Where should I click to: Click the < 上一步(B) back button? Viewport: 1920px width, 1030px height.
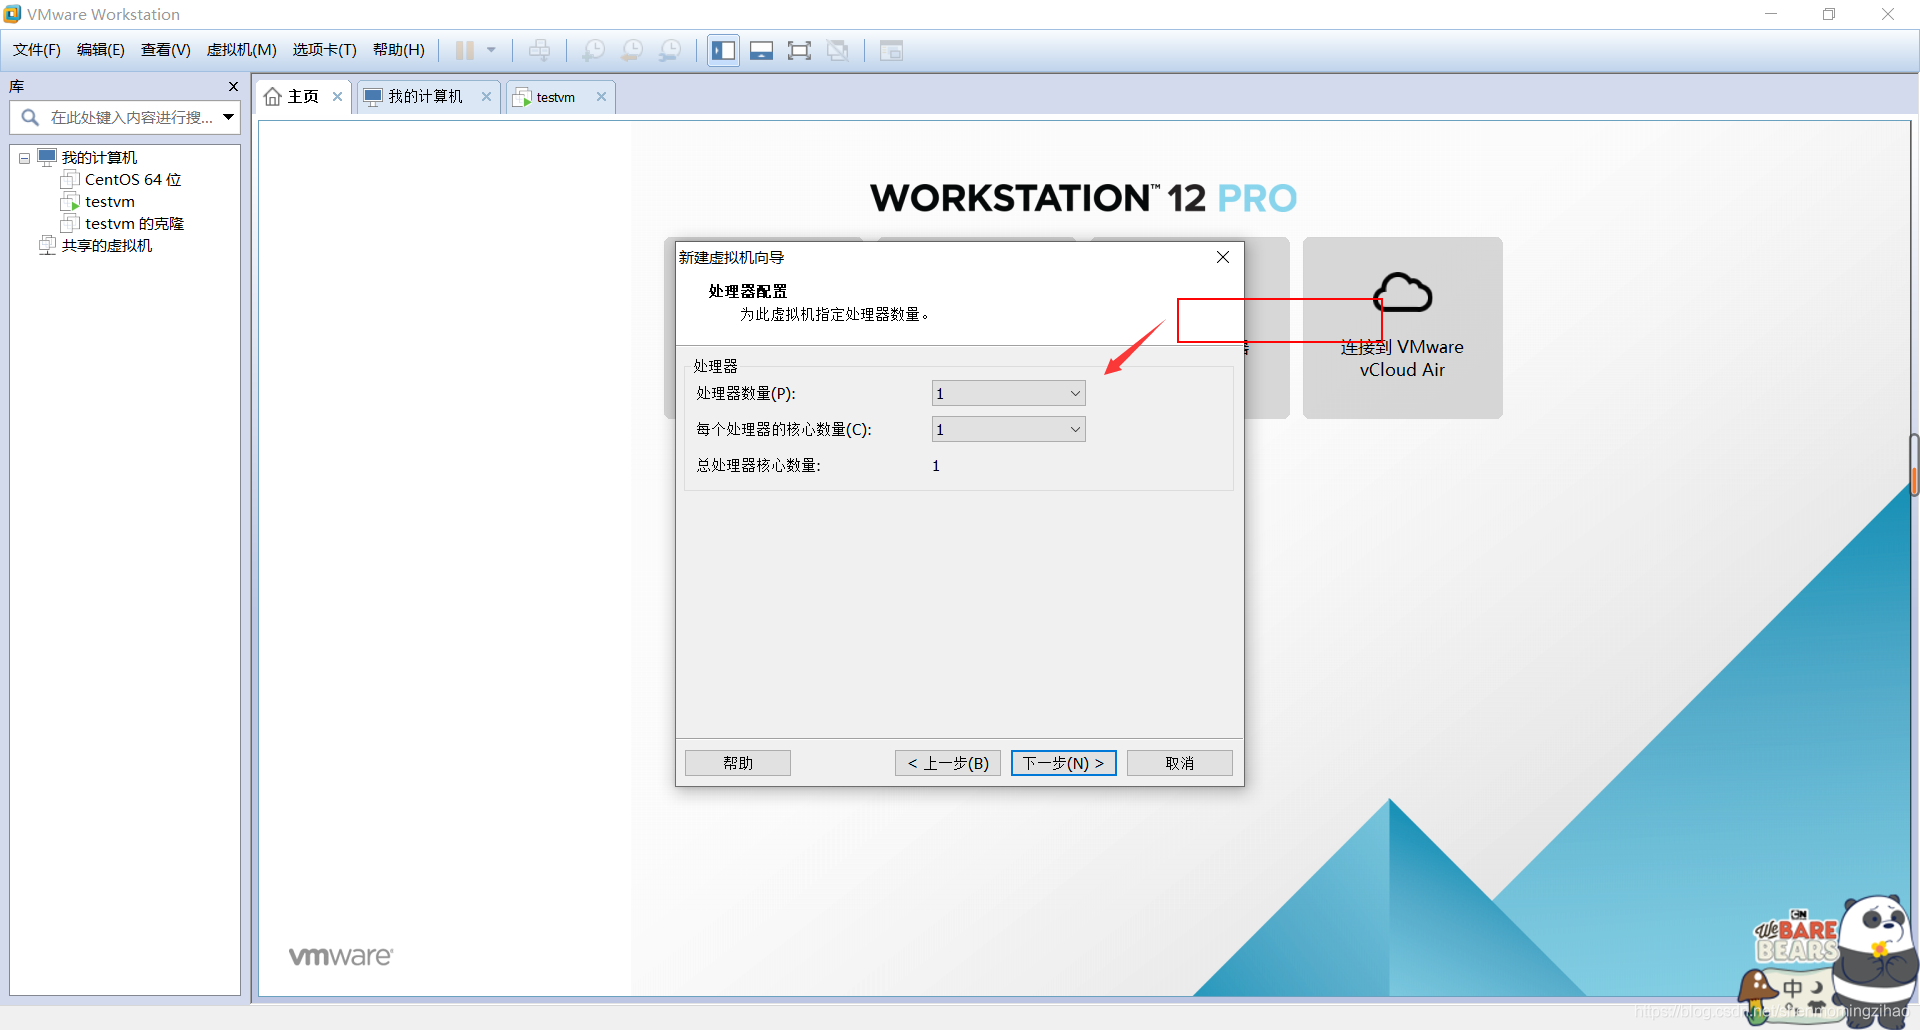(948, 763)
